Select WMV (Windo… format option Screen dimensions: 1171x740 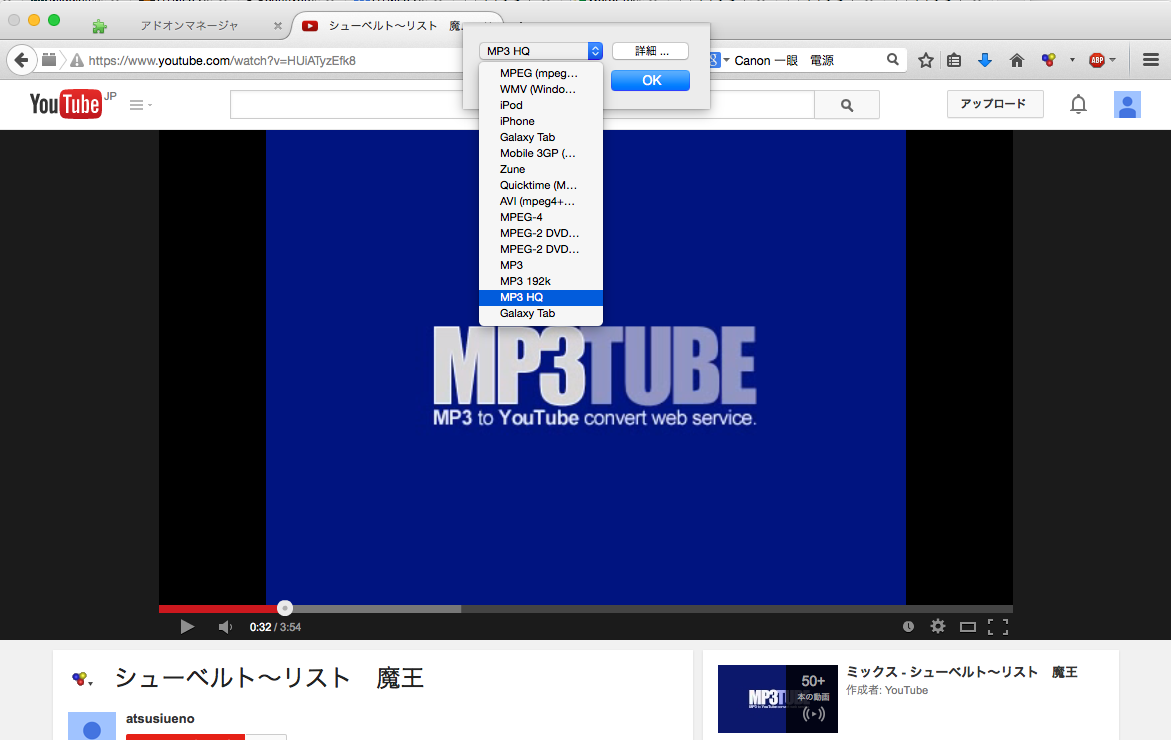coord(541,89)
